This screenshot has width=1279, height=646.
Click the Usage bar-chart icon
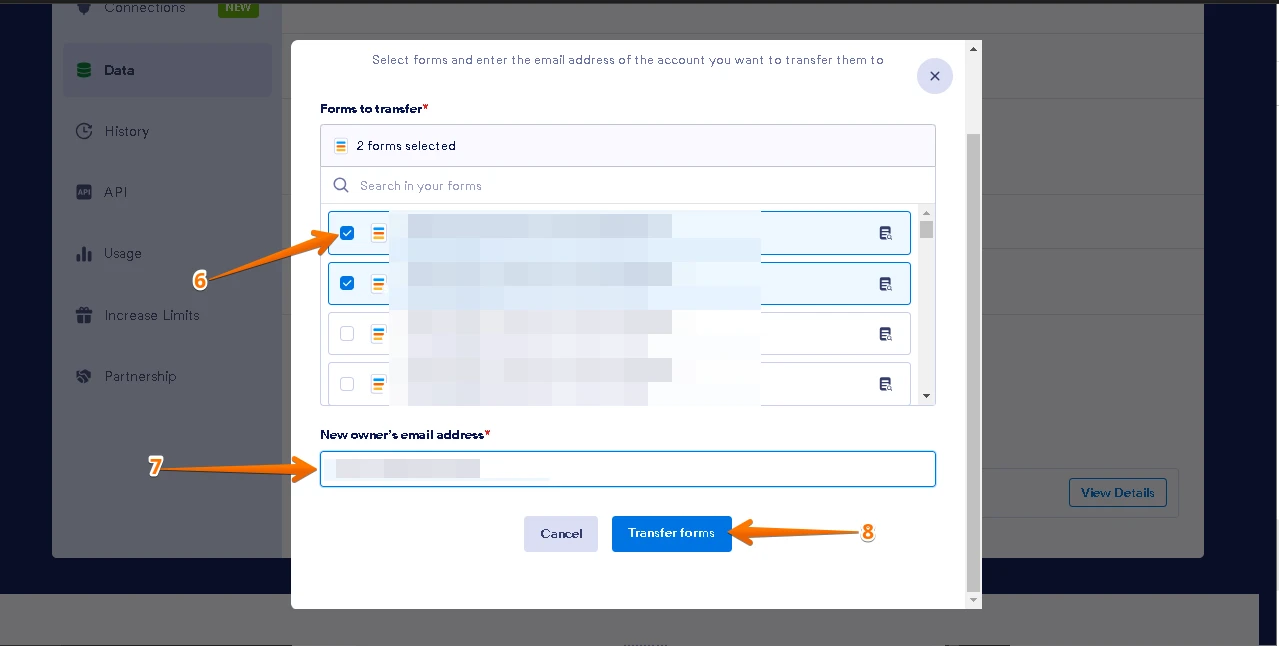coord(84,253)
